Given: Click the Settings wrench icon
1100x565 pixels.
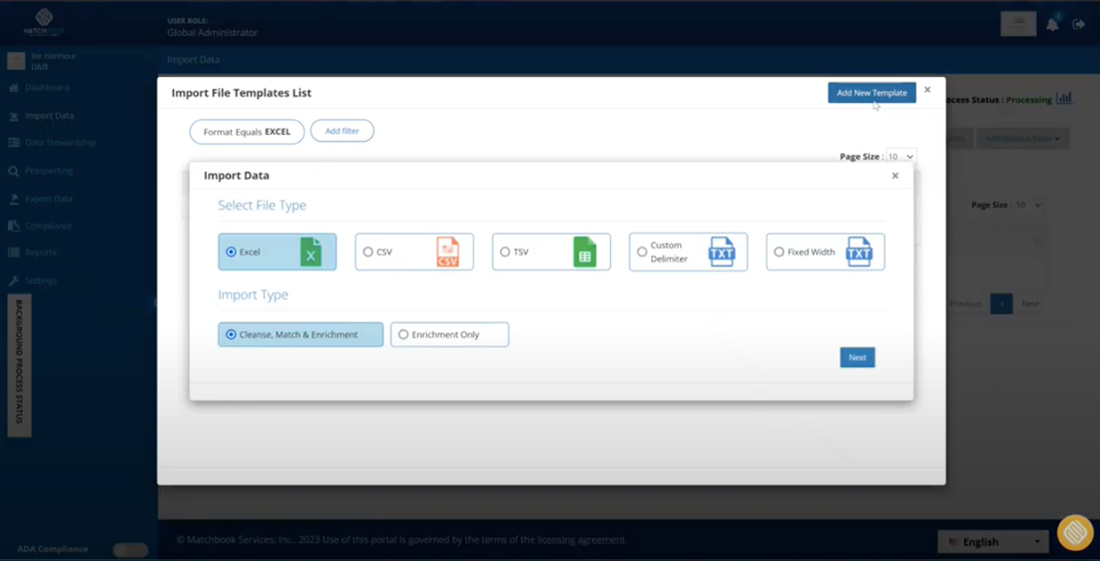Looking at the screenshot, I should pyautogui.click(x=13, y=280).
